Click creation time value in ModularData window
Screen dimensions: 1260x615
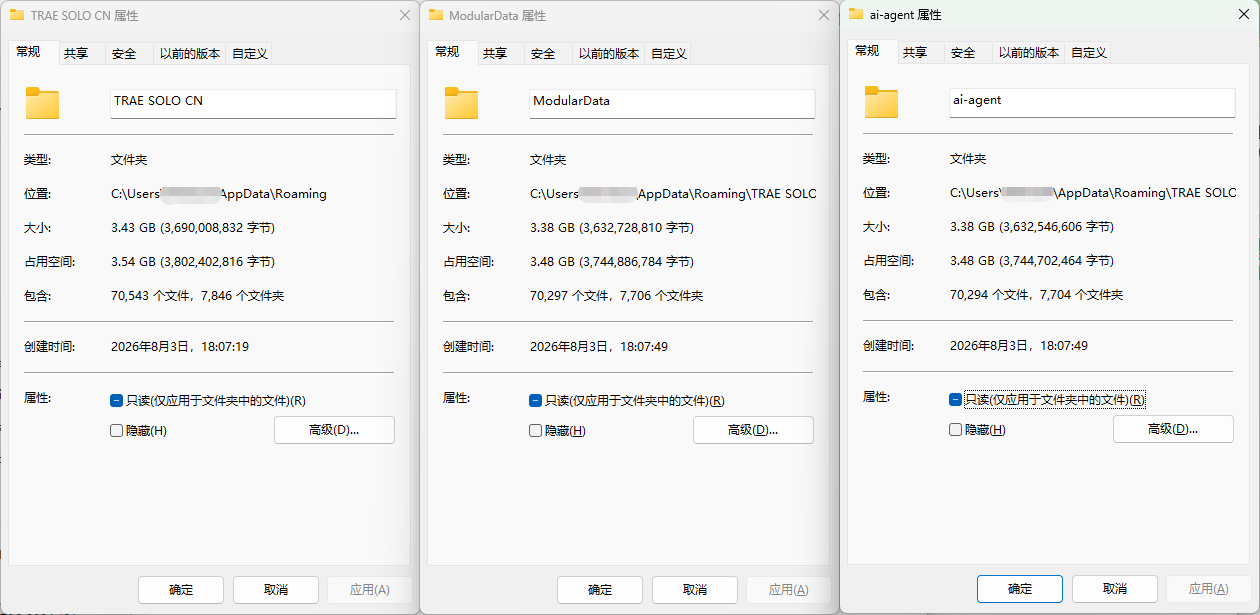599,347
